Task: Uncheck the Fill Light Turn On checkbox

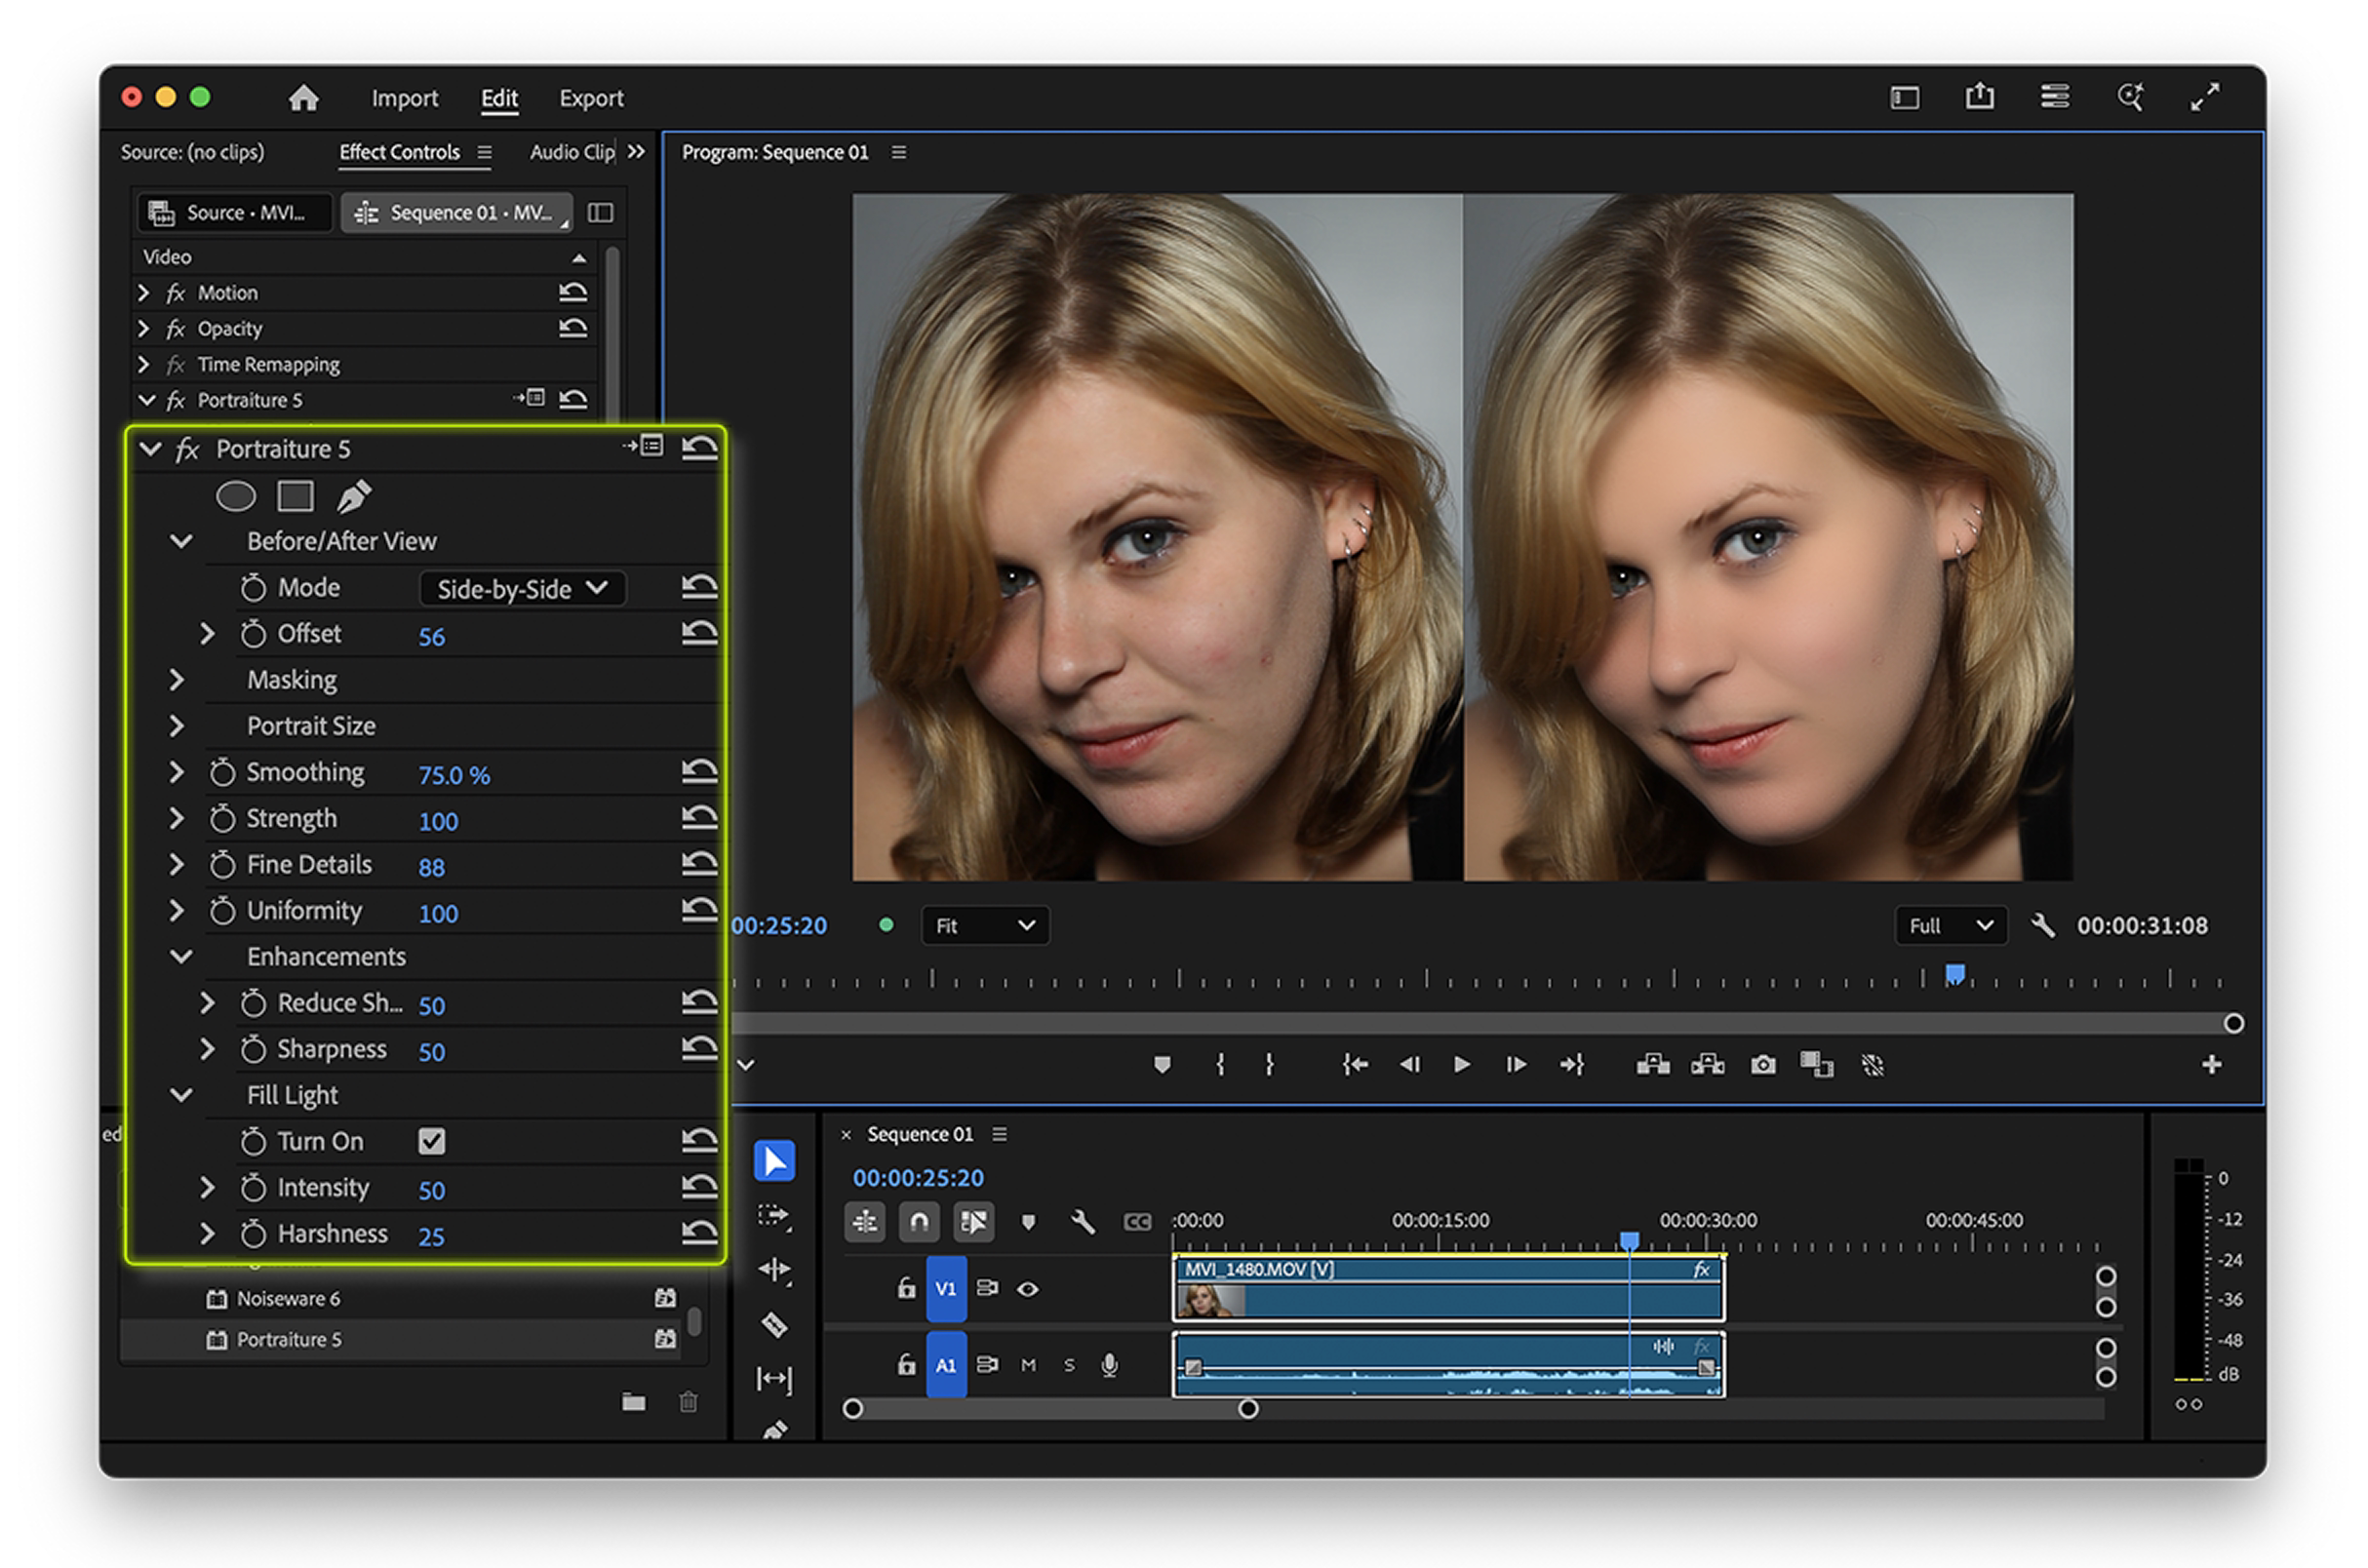Action: click(x=432, y=1141)
